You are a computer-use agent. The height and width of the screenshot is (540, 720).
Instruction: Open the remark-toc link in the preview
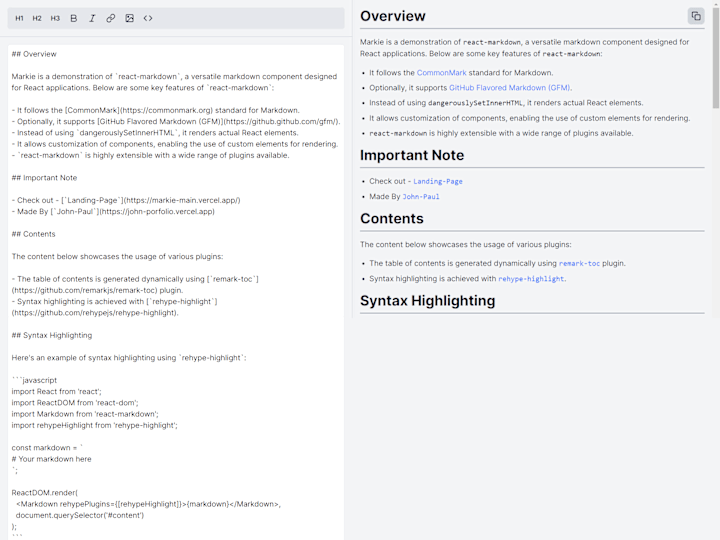point(579,264)
